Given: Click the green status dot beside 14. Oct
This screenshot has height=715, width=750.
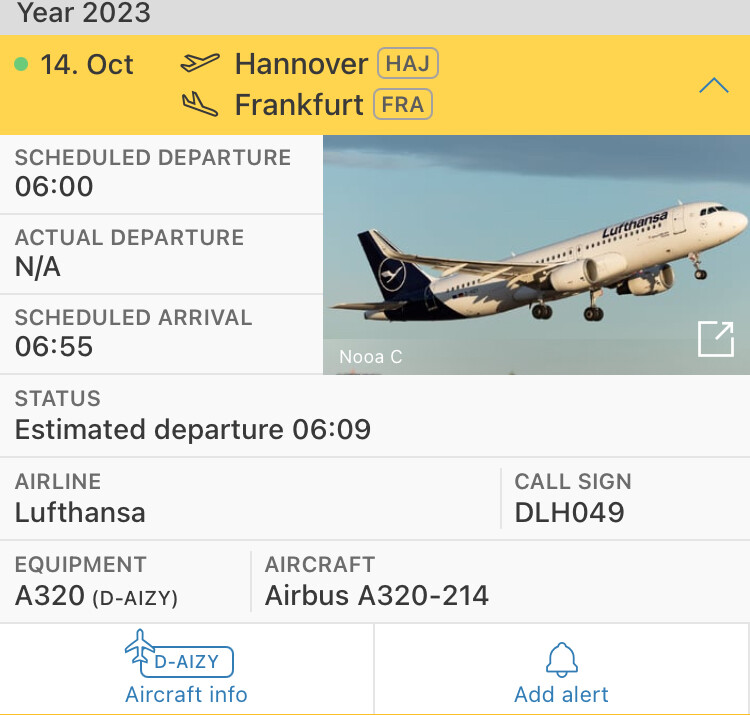Looking at the screenshot, I should pos(21,65).
